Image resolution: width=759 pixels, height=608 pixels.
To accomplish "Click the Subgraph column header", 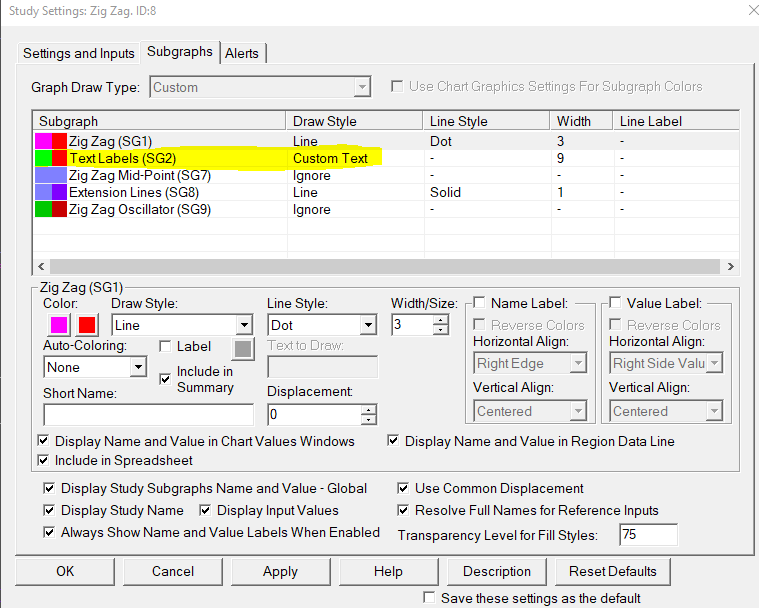I will tap(160, 121).
